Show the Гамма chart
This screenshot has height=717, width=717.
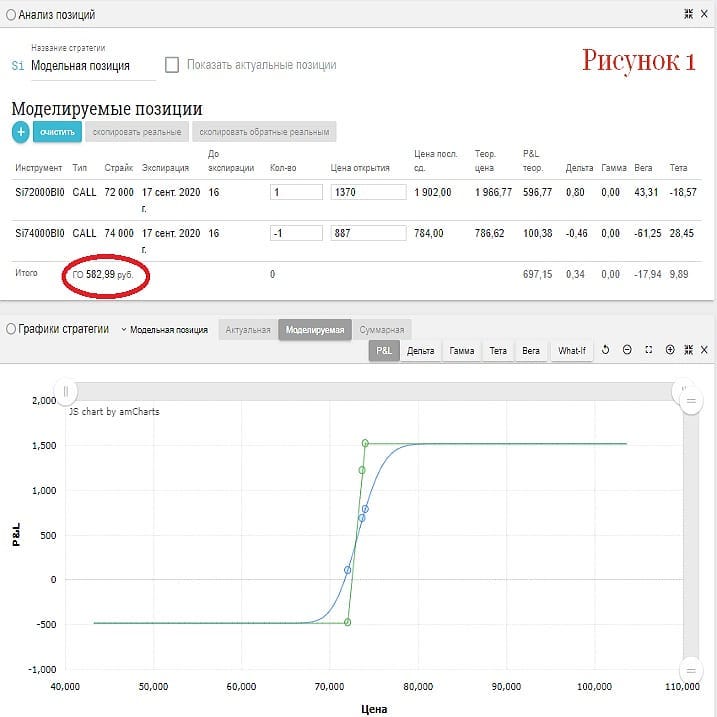click(461, 351)
